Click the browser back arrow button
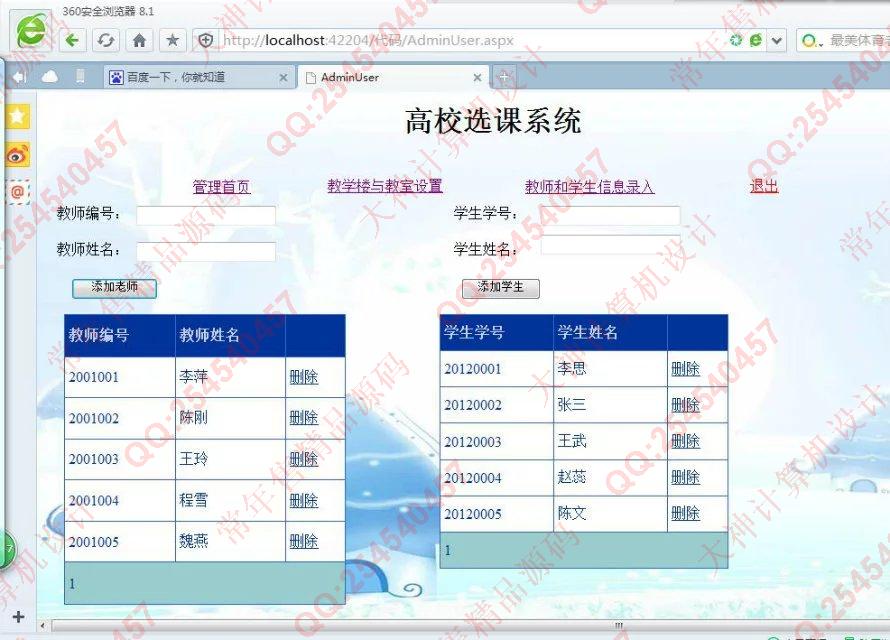890x640 pixels. (x=72, y=40)
